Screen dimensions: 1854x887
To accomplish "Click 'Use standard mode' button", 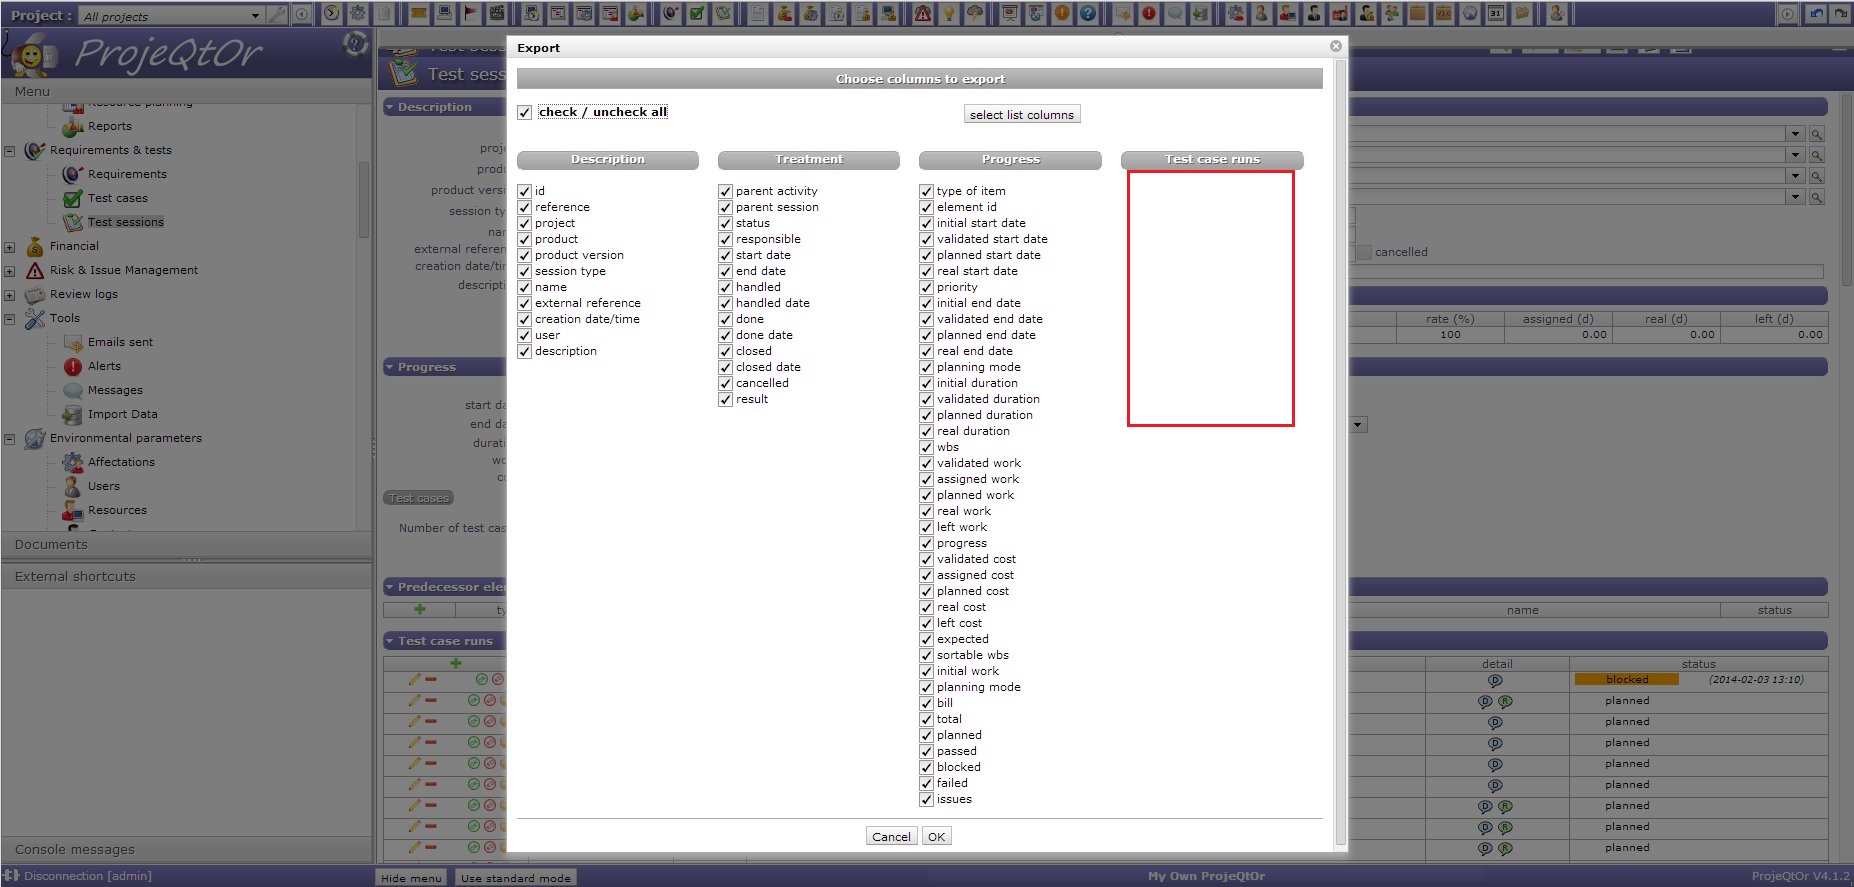I will tap(516, 878).
